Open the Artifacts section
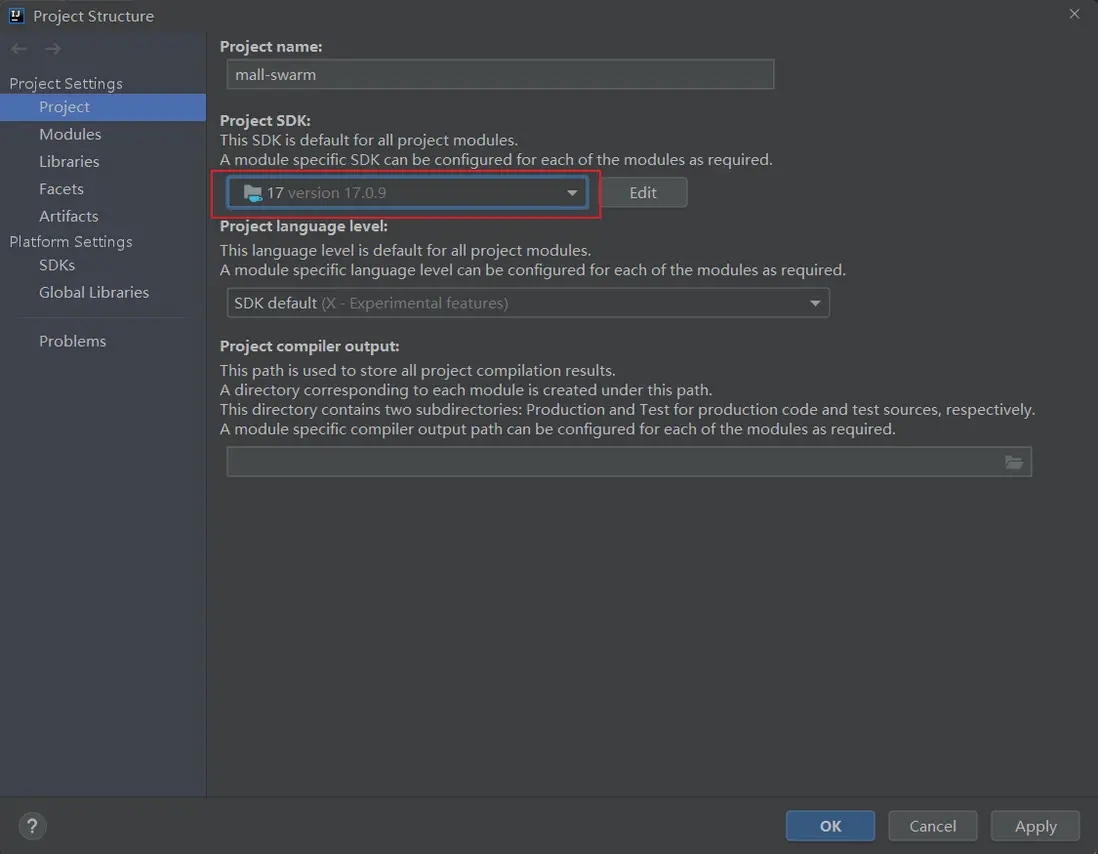Screen dimensions: 1098x854 click(x=68, y=216)
